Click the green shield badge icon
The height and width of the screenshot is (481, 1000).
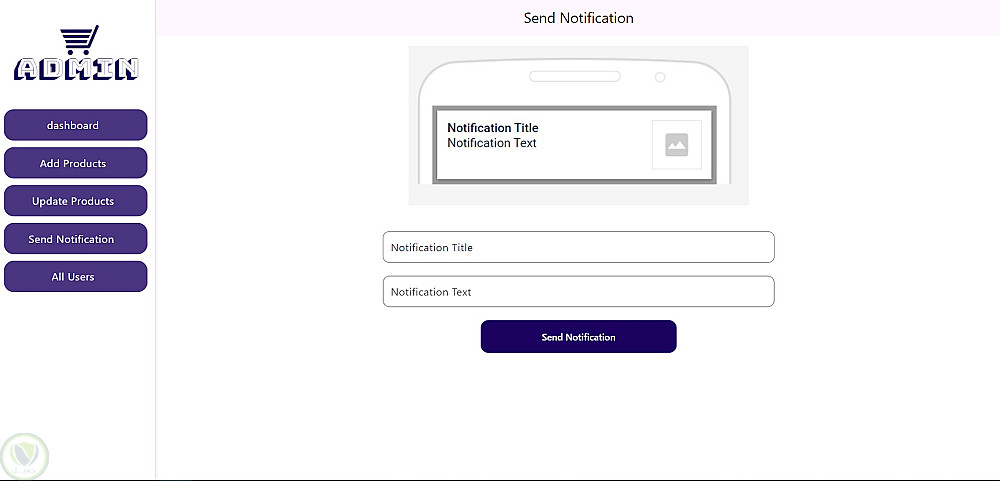click(25, 456)
